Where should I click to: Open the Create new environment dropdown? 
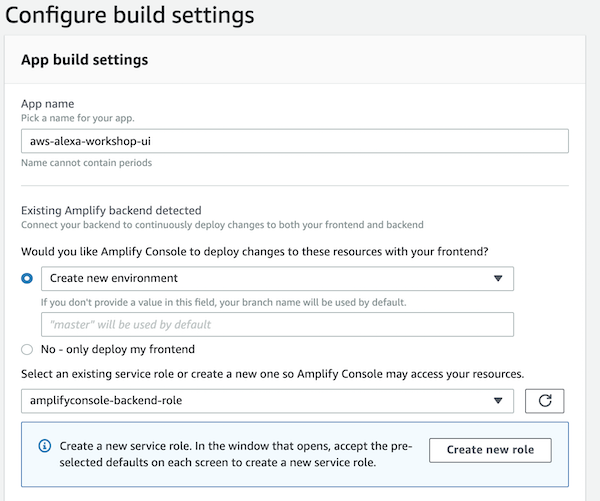[270, 278]
